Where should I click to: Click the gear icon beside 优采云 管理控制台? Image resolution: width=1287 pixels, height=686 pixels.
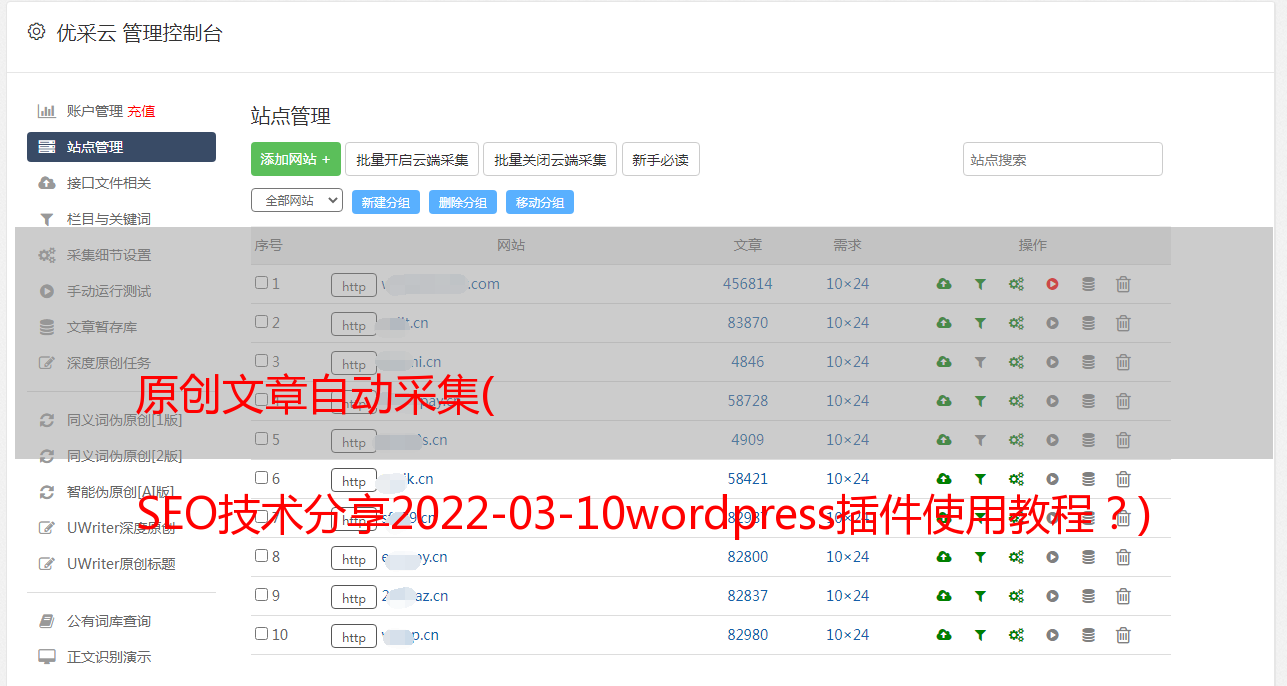click(x=37, y=32)
